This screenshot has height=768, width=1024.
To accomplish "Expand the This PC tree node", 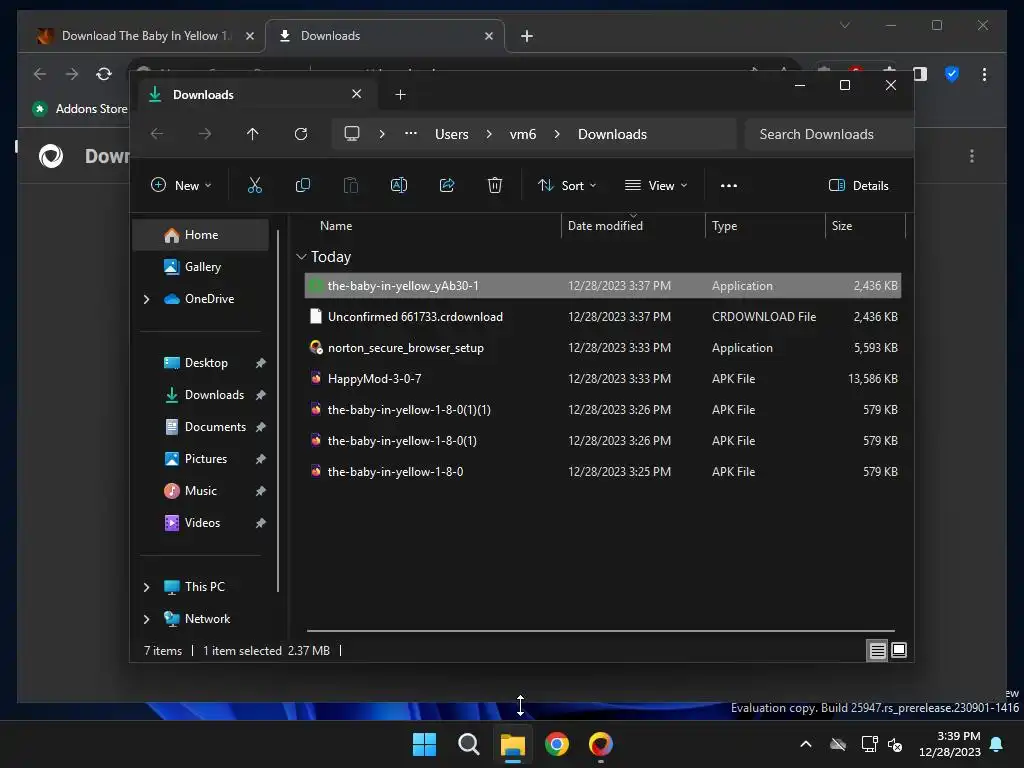I will [146, 587].
